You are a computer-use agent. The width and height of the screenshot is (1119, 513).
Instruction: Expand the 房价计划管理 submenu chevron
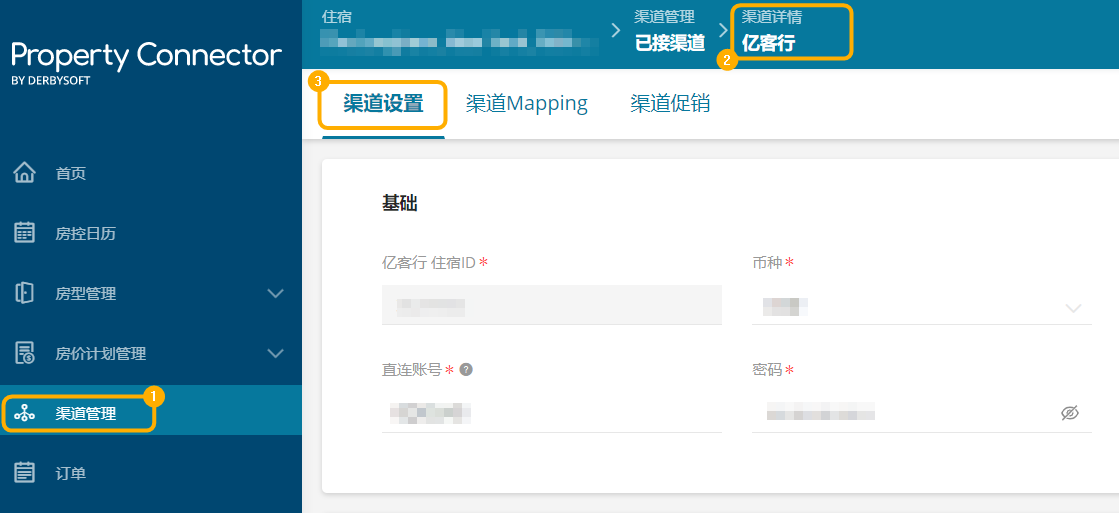[275, 353]
